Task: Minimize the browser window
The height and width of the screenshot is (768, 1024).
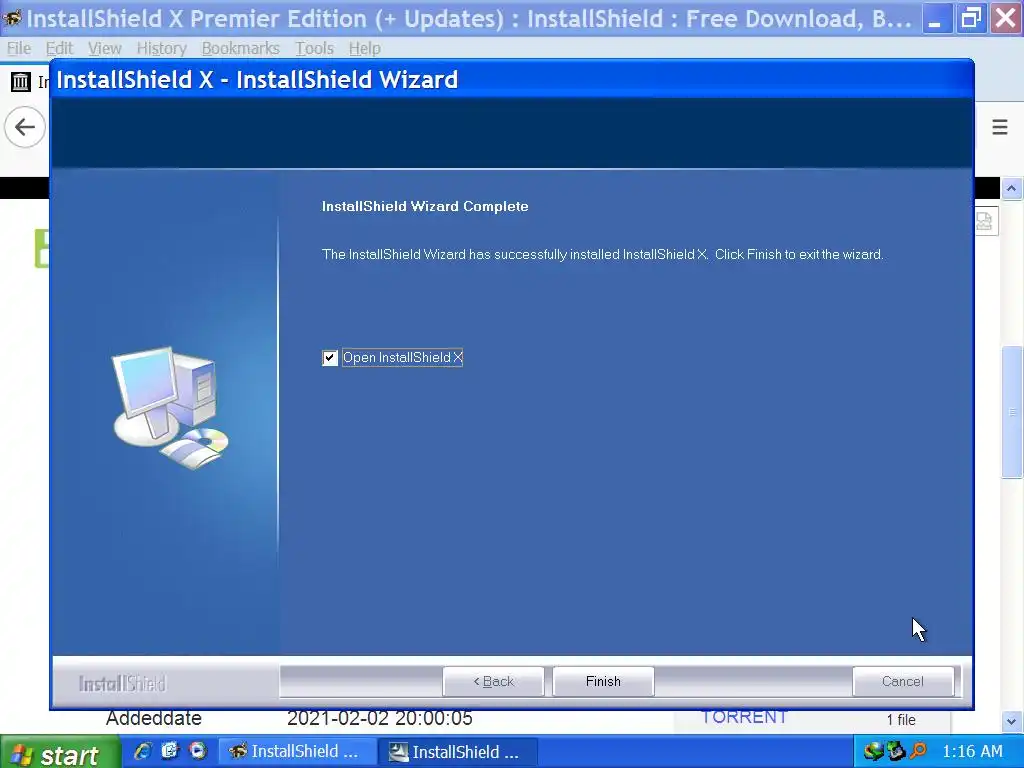Action: point(937,18)
